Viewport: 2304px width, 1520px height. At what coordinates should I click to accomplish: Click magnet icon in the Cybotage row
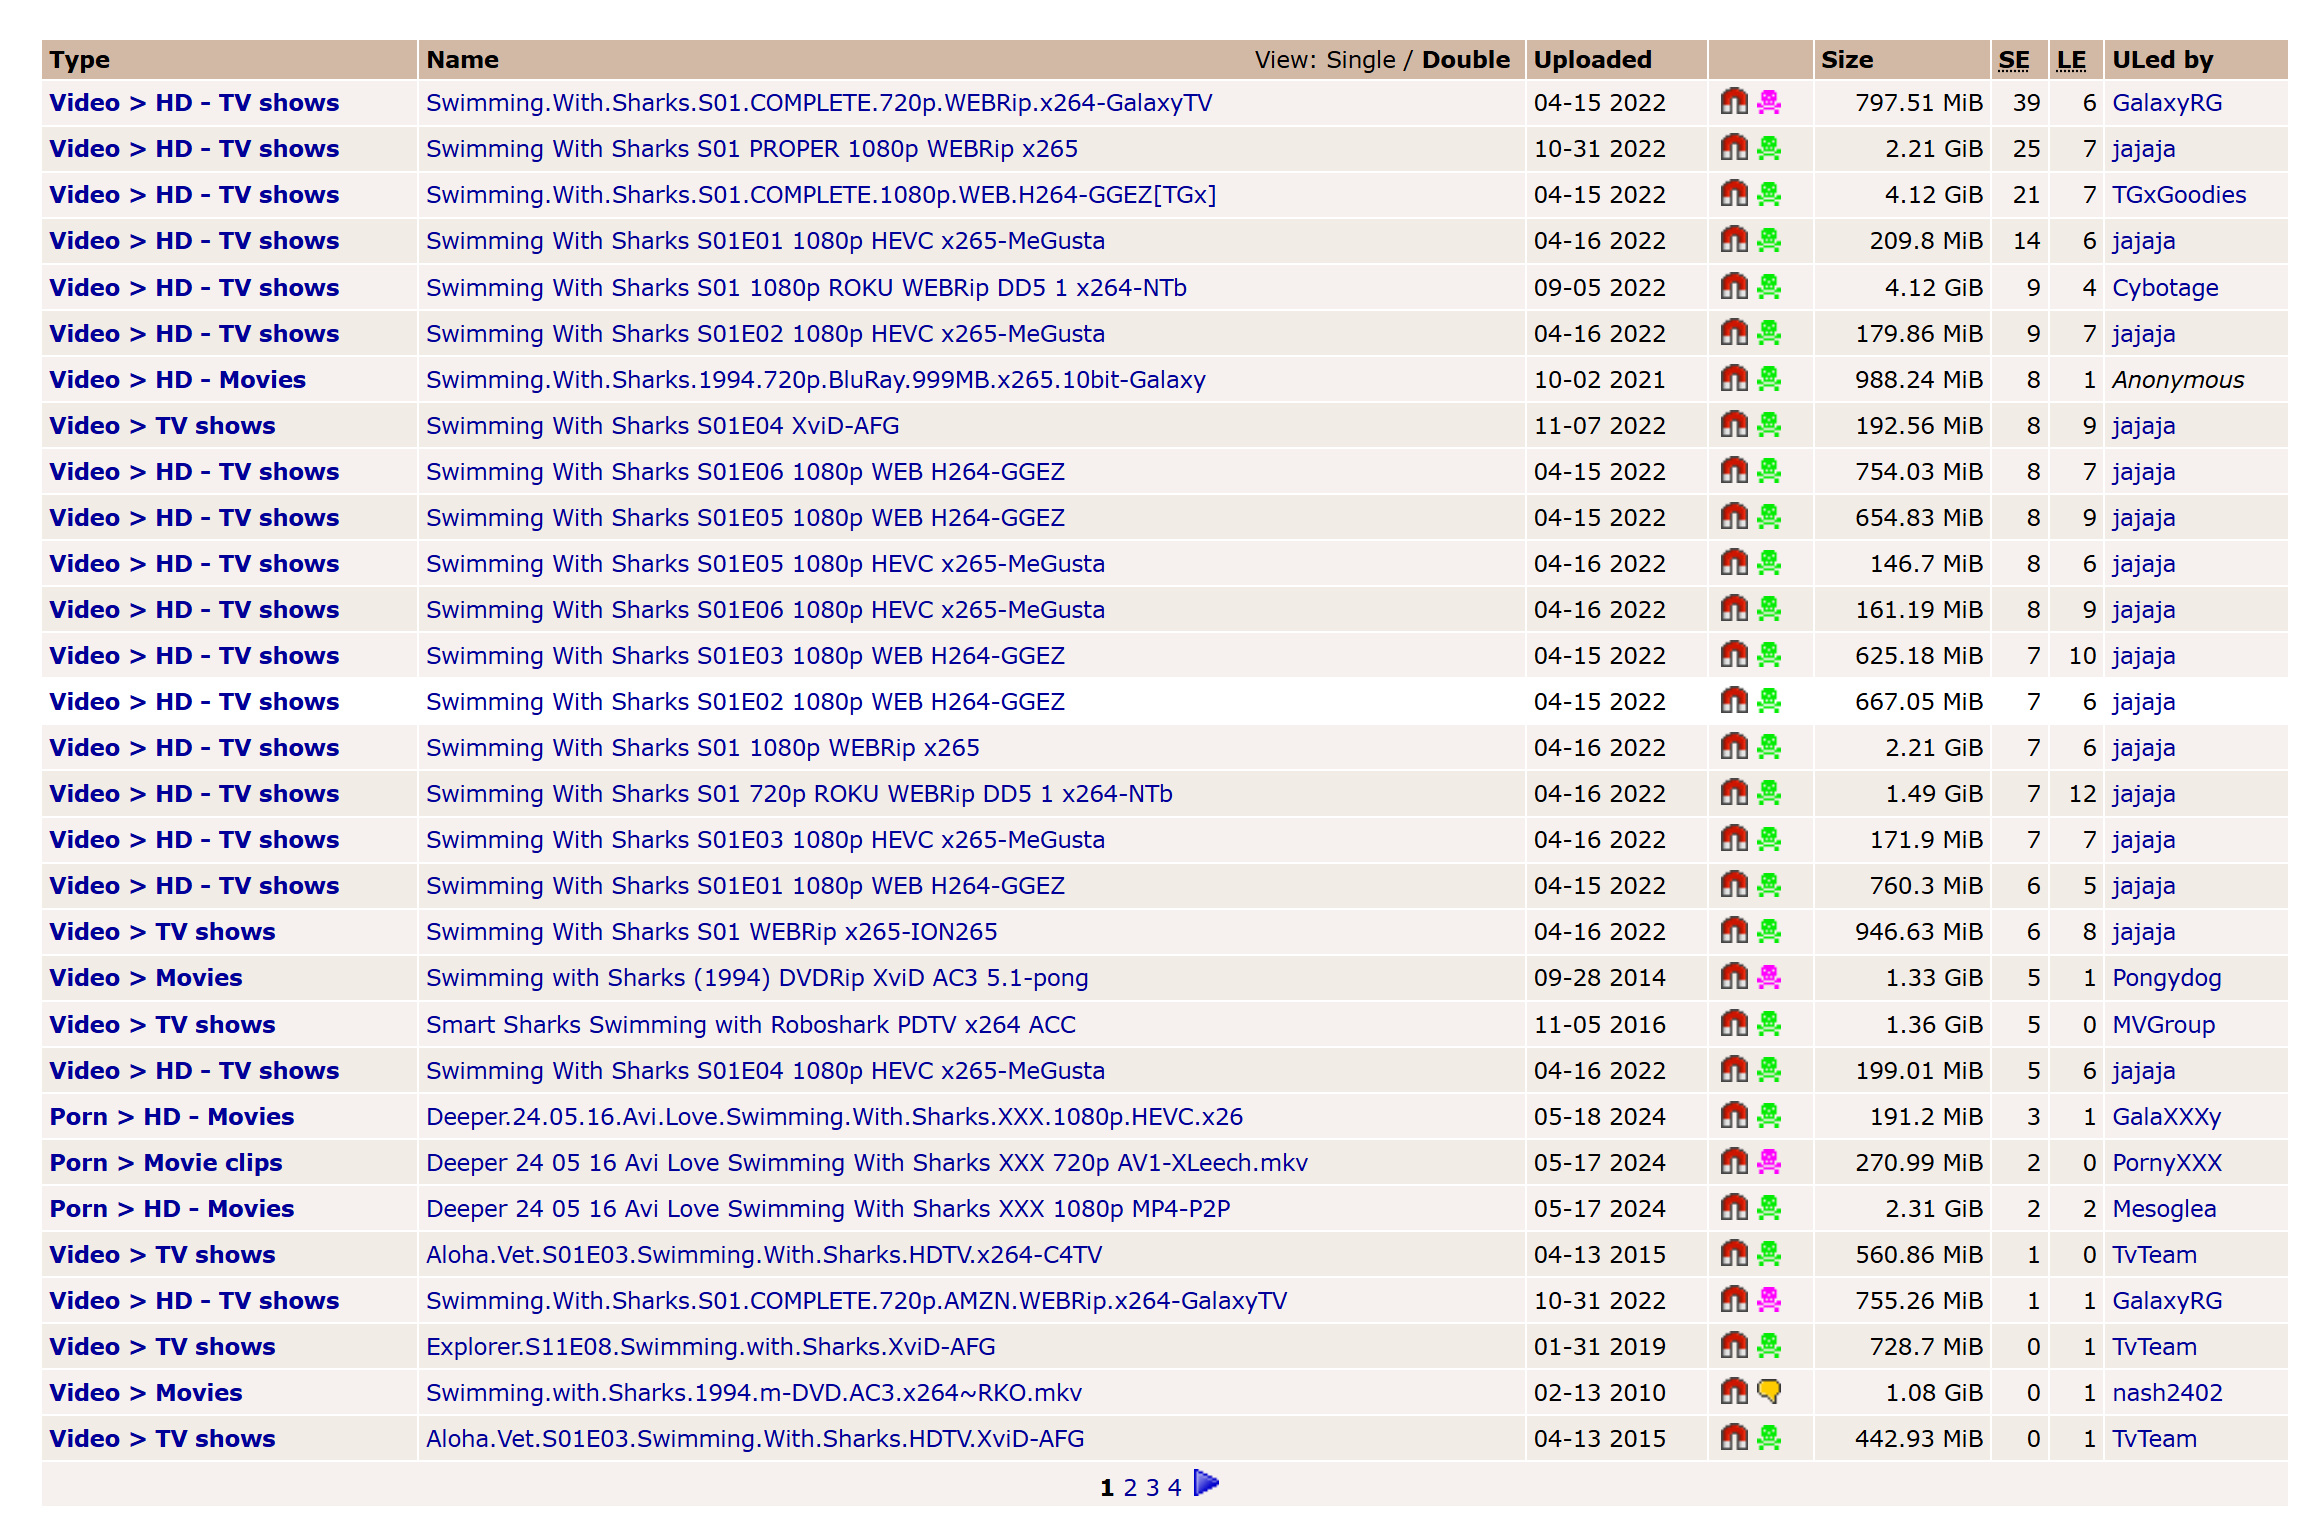tap(1733, 287)
